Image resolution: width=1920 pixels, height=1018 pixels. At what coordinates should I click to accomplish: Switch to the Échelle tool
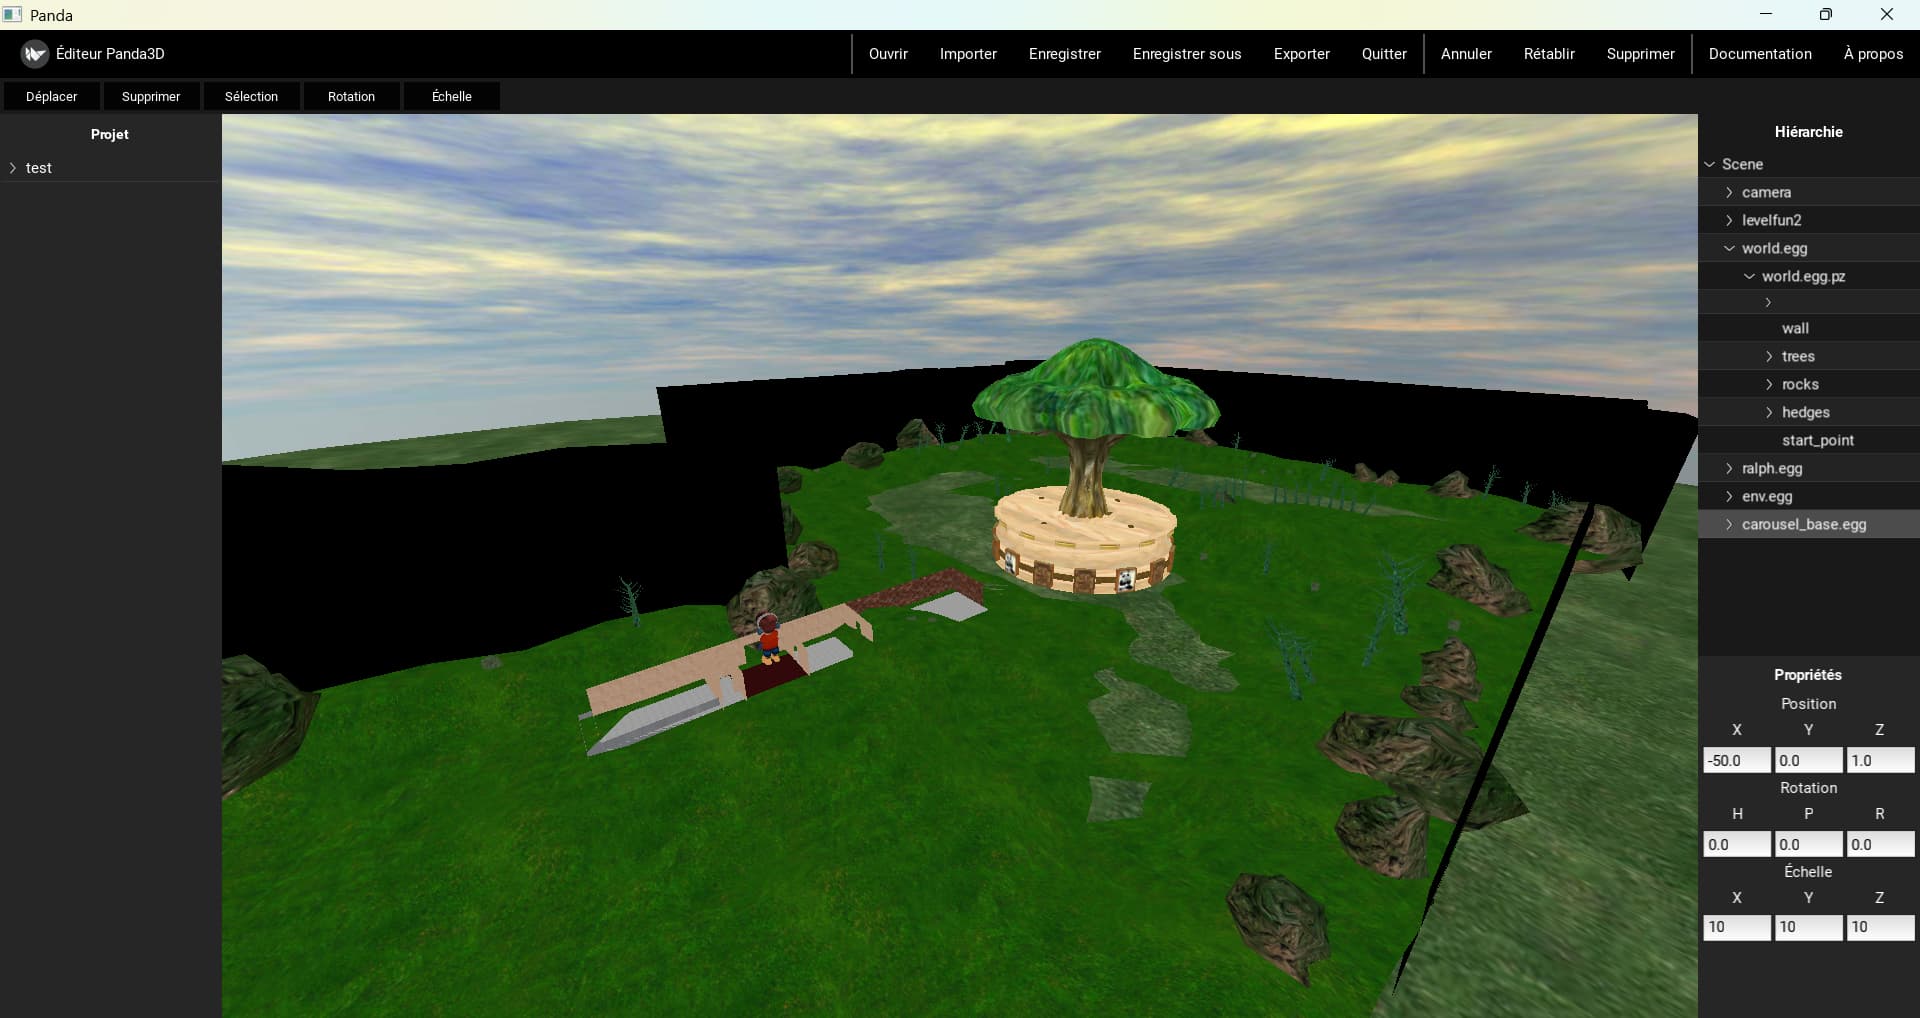click(x=451, y=97)
